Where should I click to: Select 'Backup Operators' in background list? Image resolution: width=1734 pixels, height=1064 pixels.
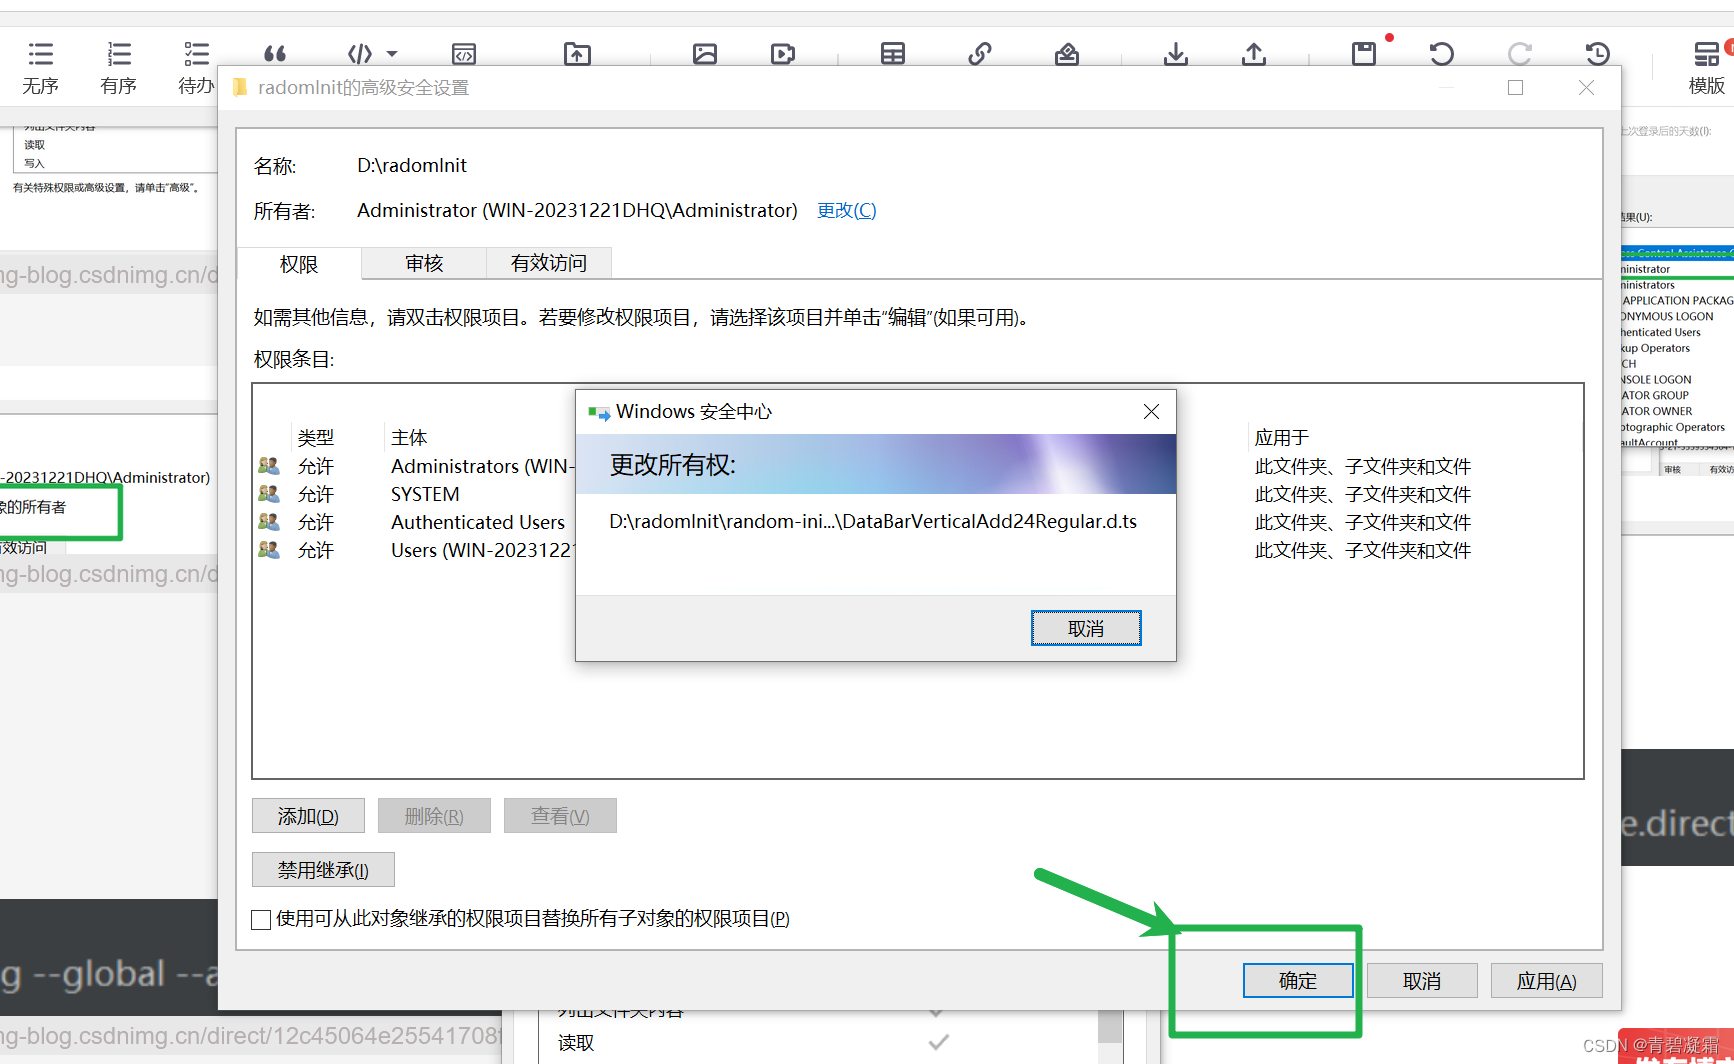[1656, 348]
